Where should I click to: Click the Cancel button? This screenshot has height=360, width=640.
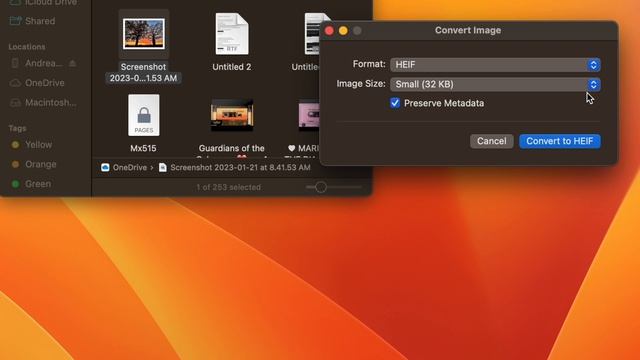[x=491, y=141]
